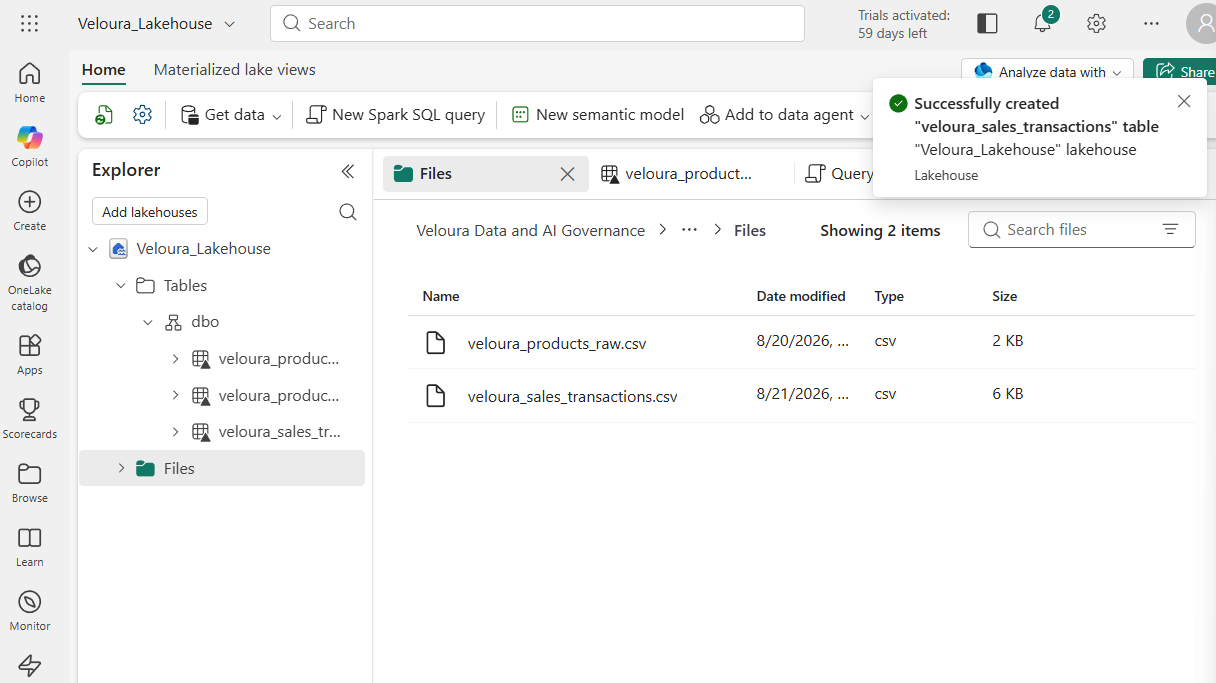The height and width of the screenshot is (683, 1216).
Task: Expand the second veloura_produc... table
Action: pos(175,395)
